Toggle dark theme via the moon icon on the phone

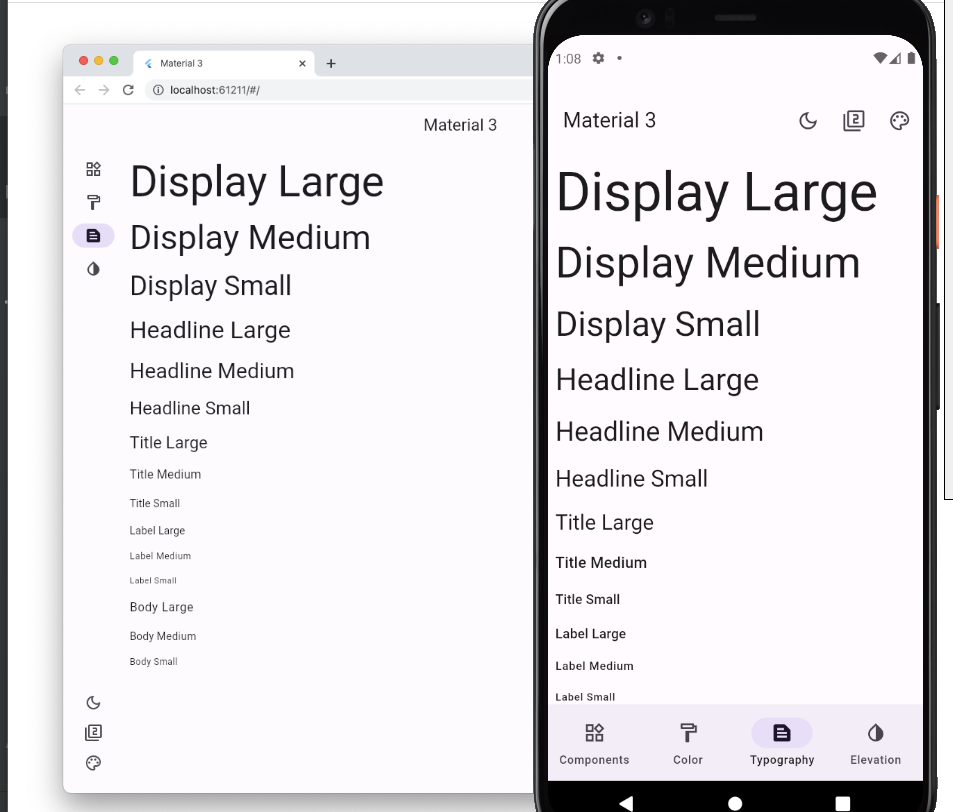click(808, 120)
